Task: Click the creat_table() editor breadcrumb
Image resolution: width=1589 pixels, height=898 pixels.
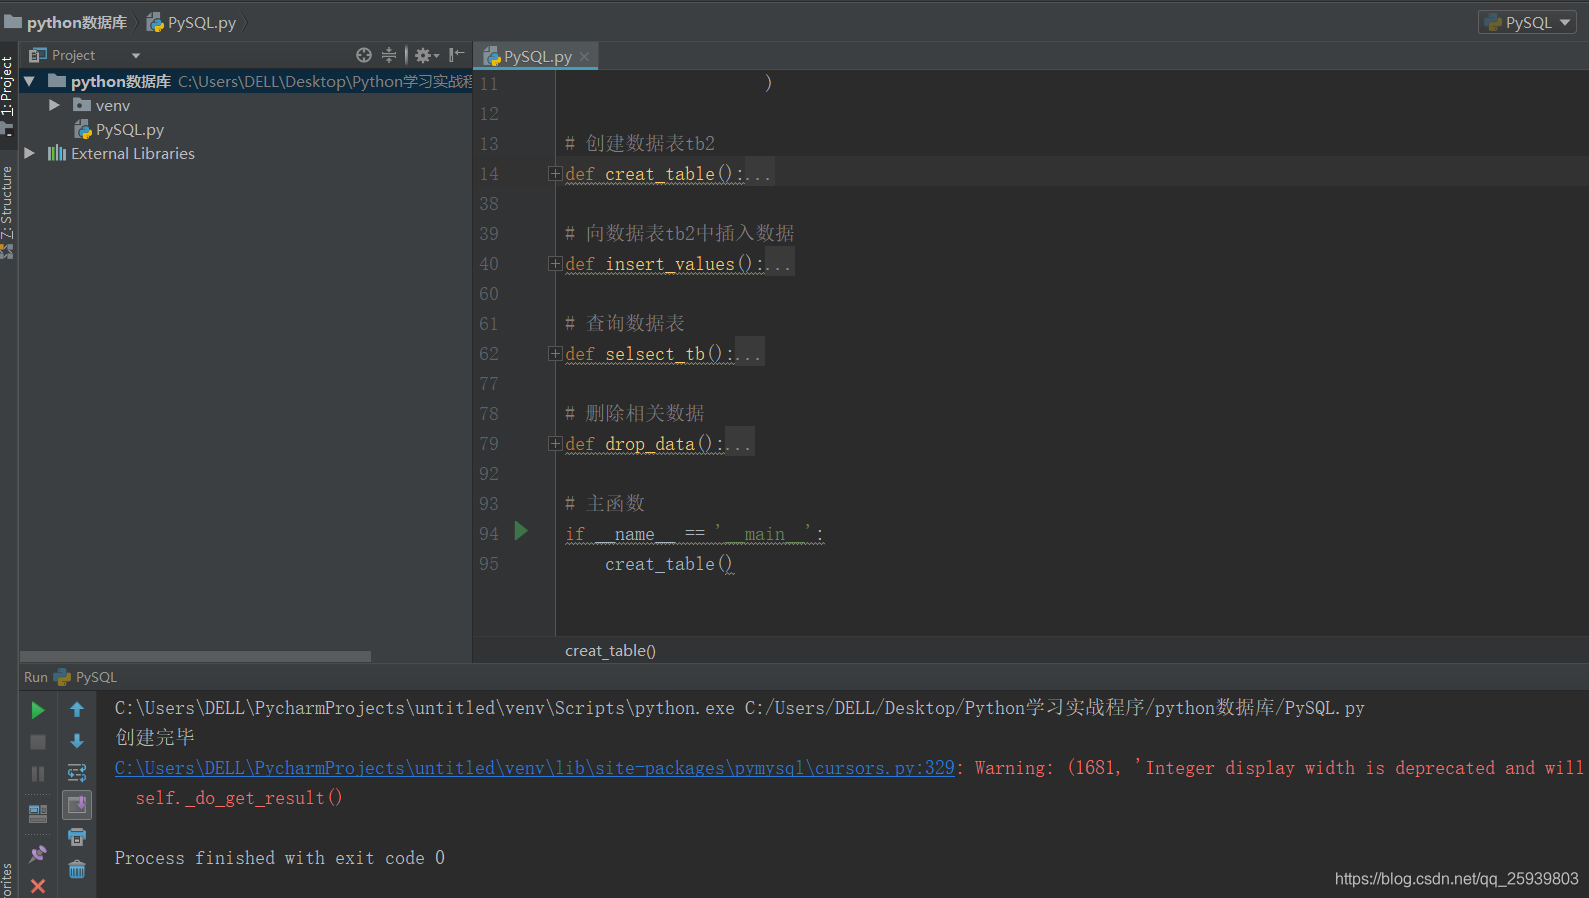Action: click(x=610, y=651)
